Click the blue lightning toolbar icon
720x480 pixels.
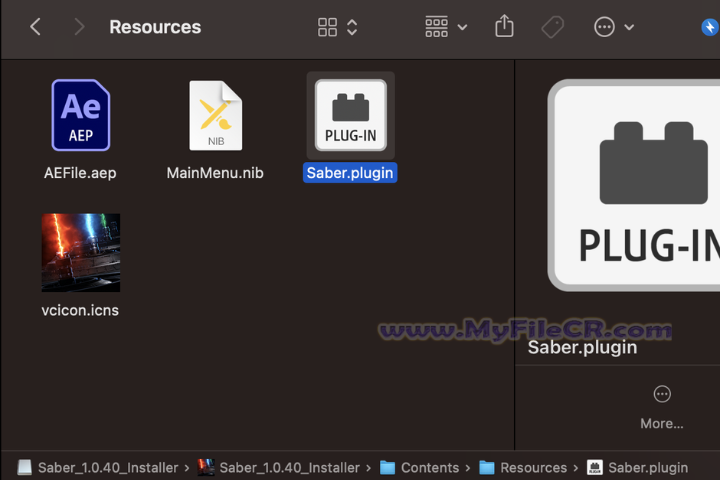point(710,27)
